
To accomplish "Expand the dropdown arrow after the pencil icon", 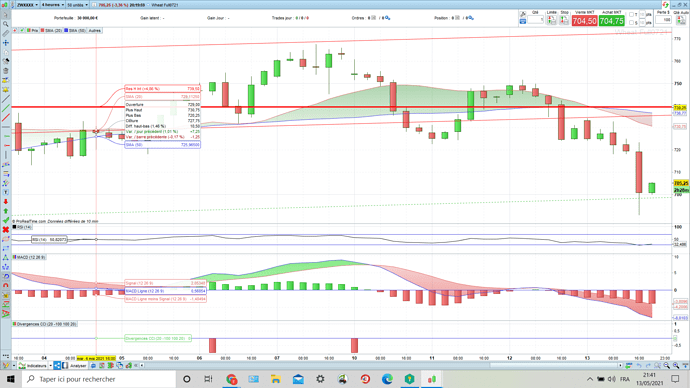I will click(x=14, y=366).
